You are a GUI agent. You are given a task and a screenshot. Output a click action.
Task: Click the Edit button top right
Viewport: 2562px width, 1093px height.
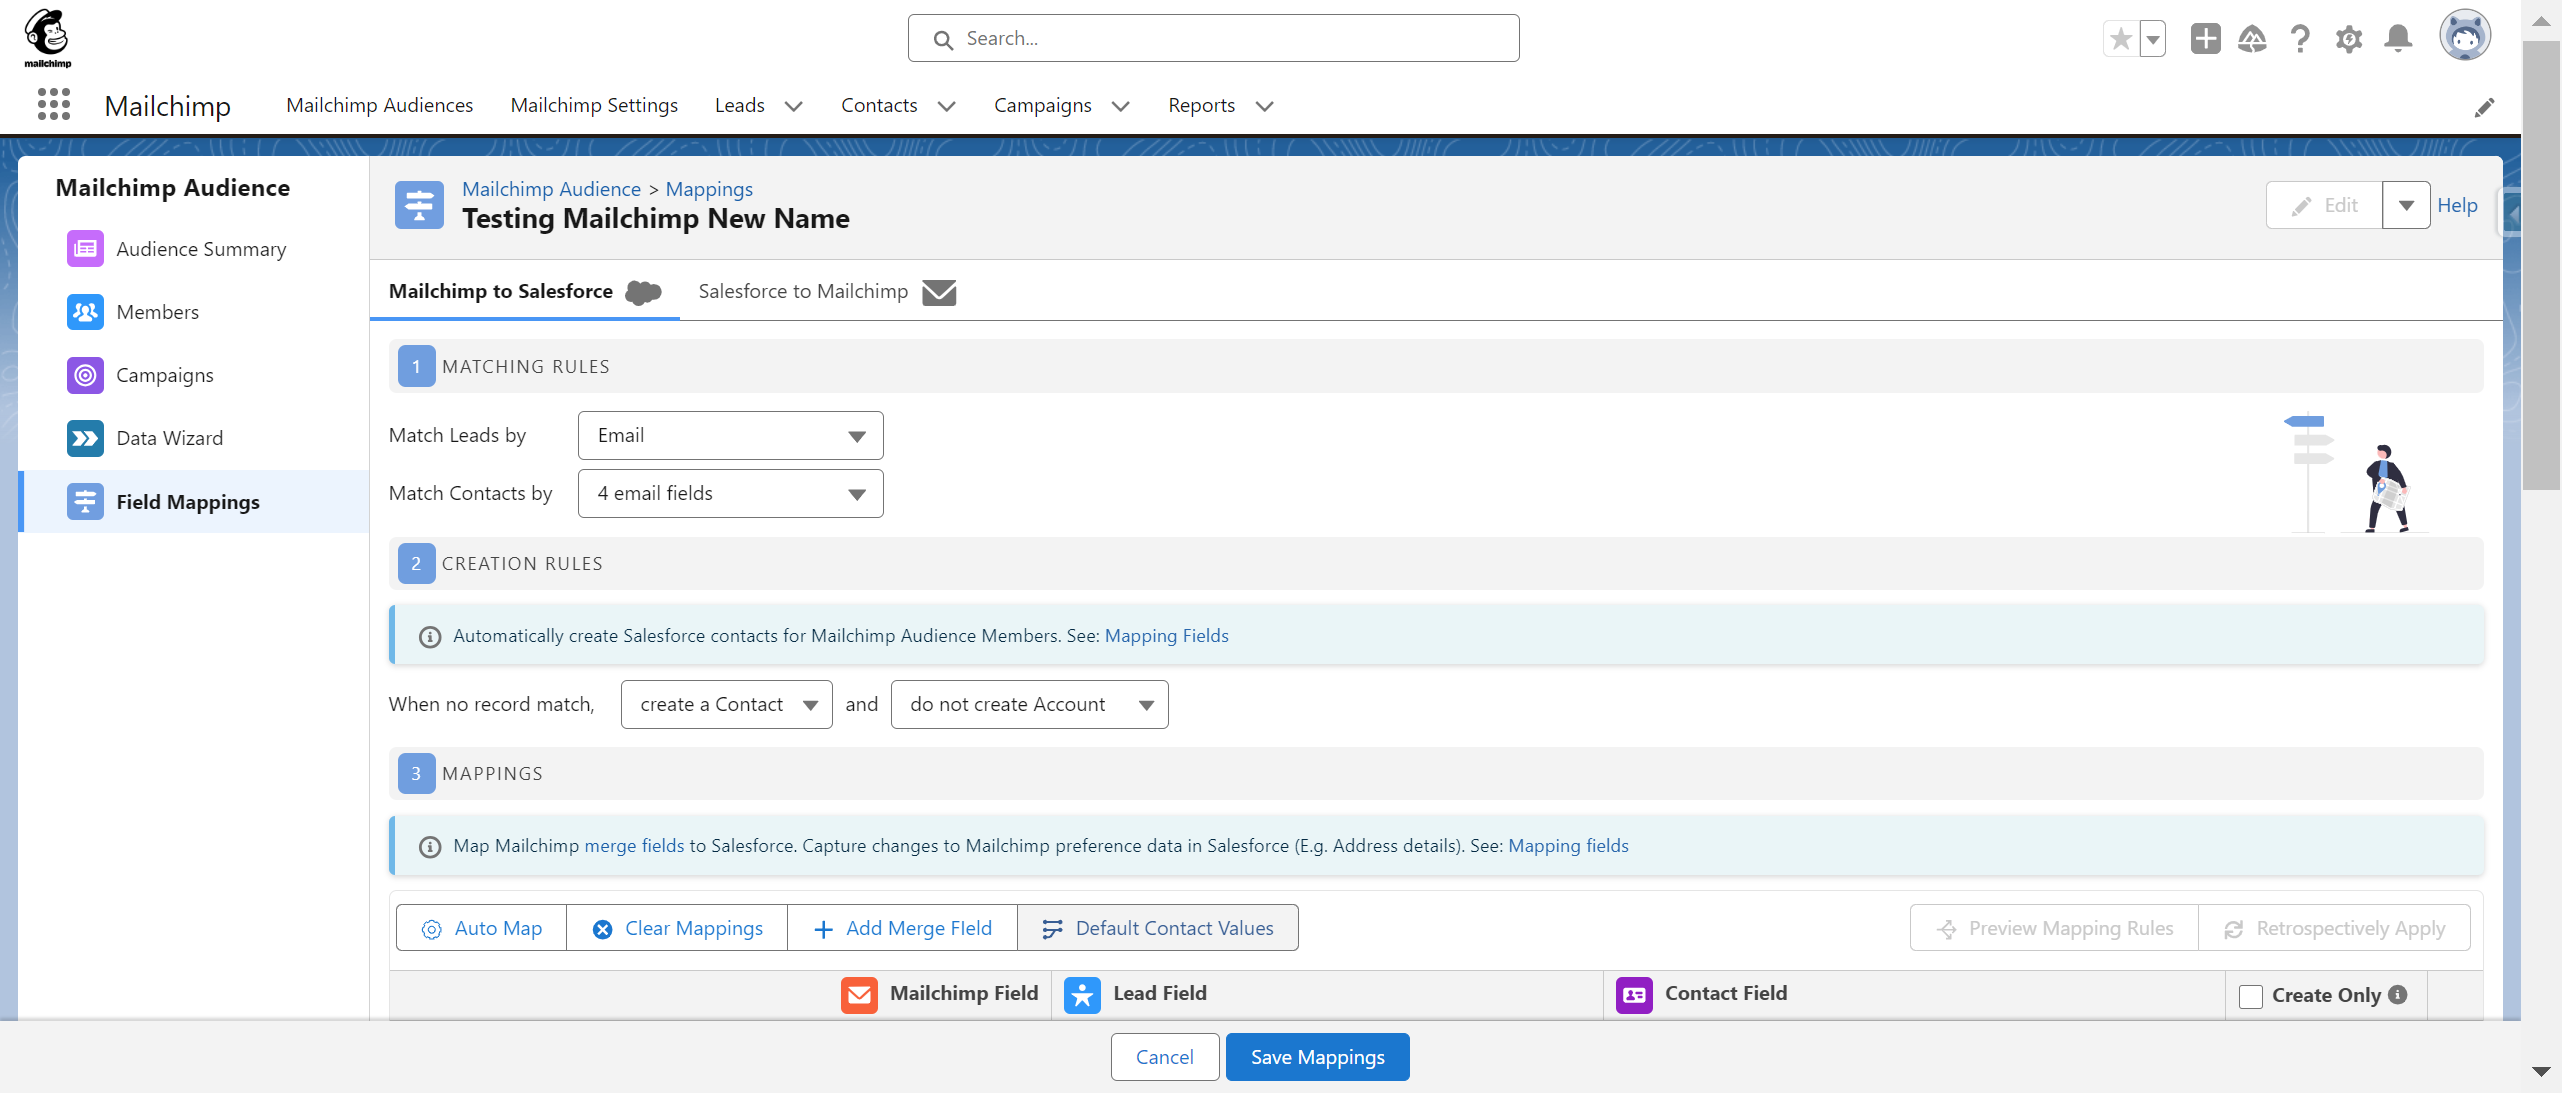pos(2325,204)
